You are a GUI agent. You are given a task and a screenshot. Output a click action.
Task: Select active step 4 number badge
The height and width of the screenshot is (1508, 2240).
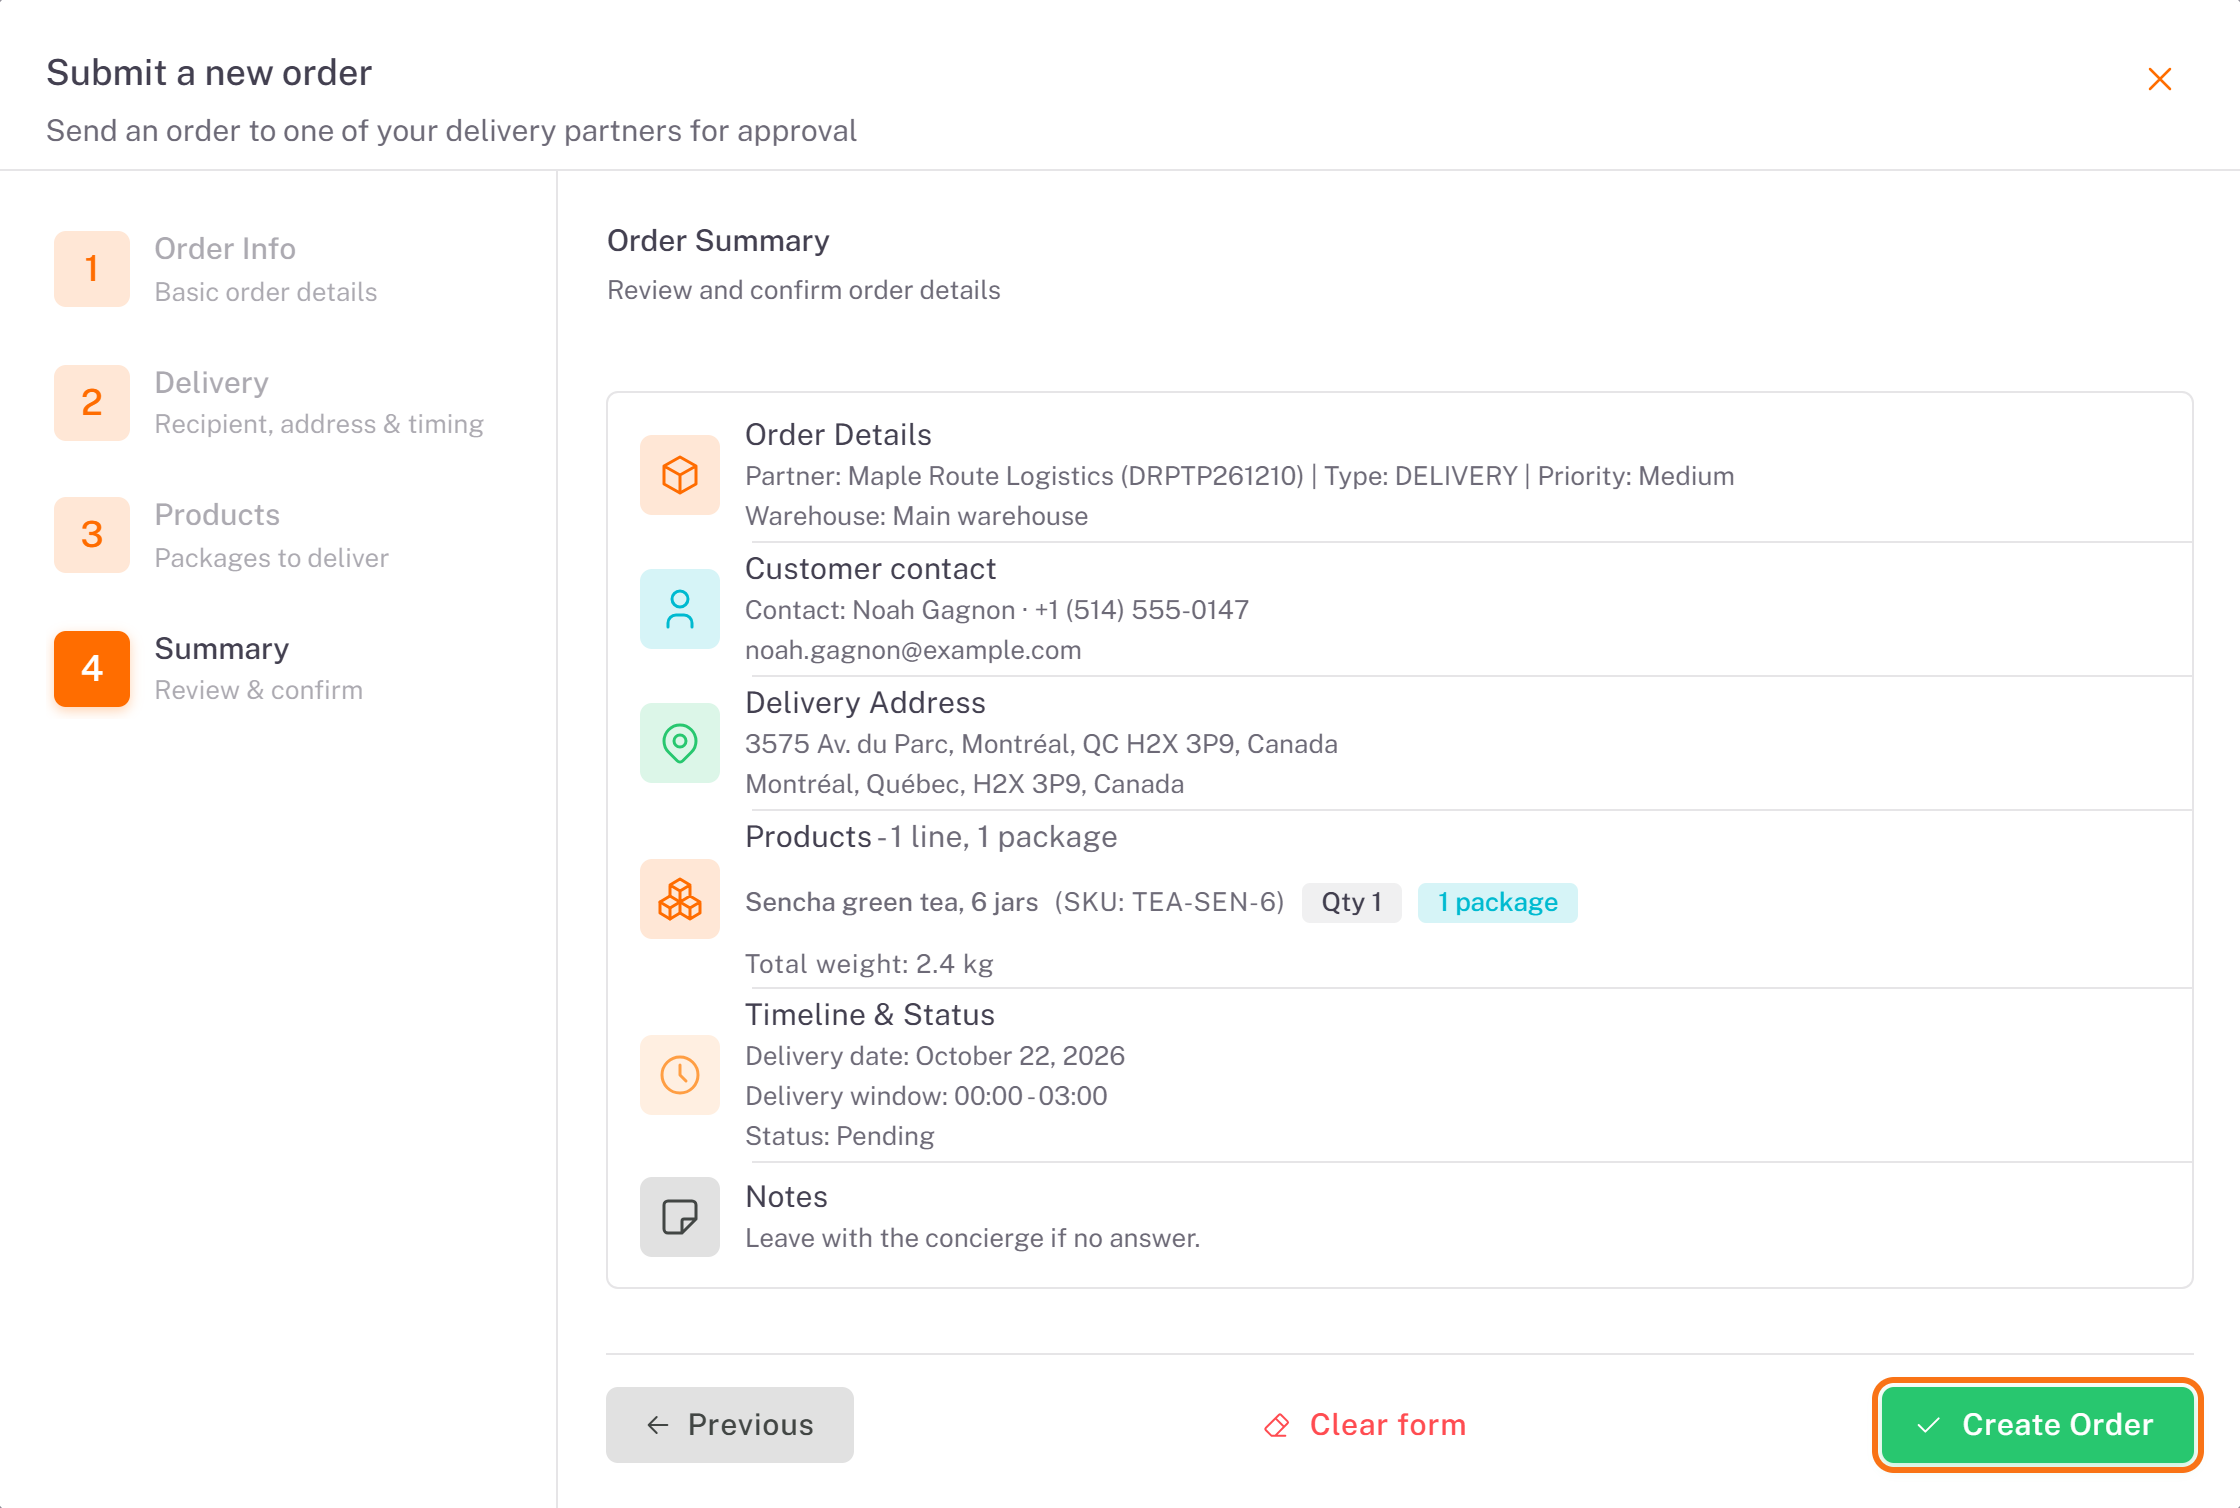(x=92, y=669)
